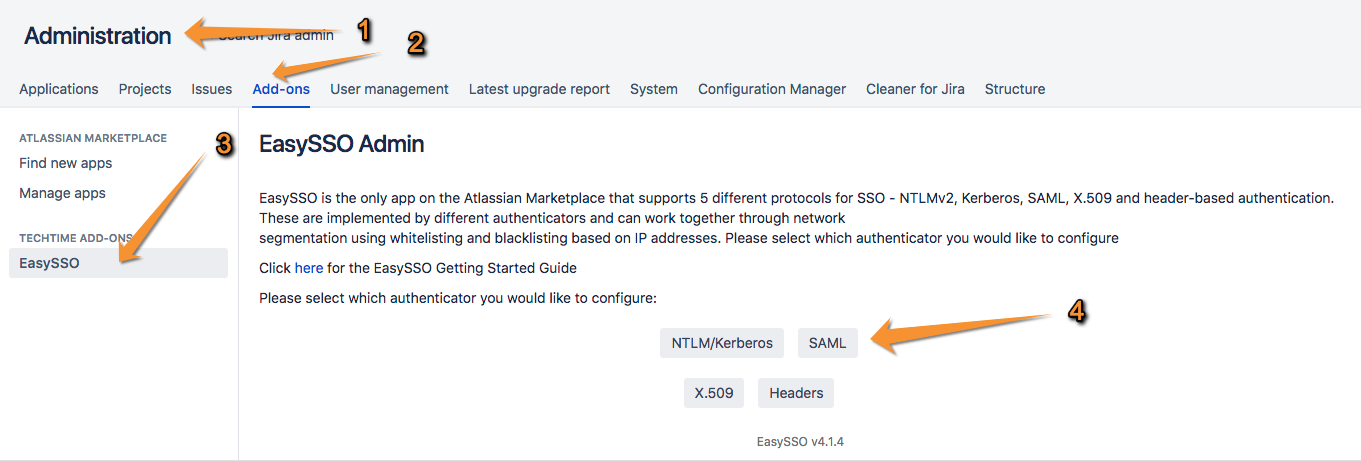1361x461 pixels.
Task: Choose the X.509 authenticator button
Action: click(x=714, y=393)
